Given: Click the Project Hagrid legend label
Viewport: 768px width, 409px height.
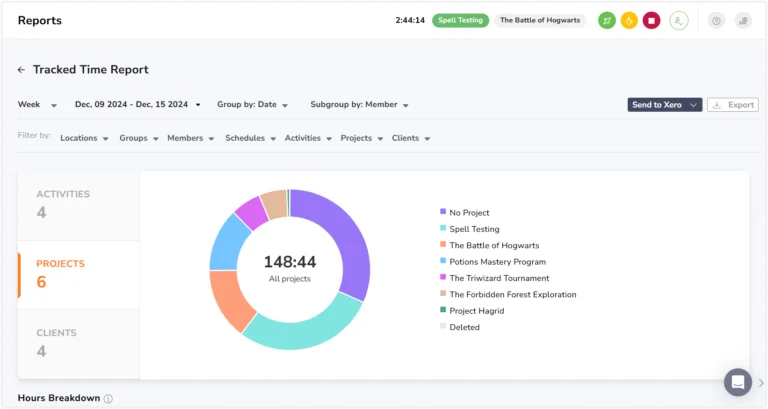Looking at the screenshot, I should pyautogui.click(x=477, y=311).
